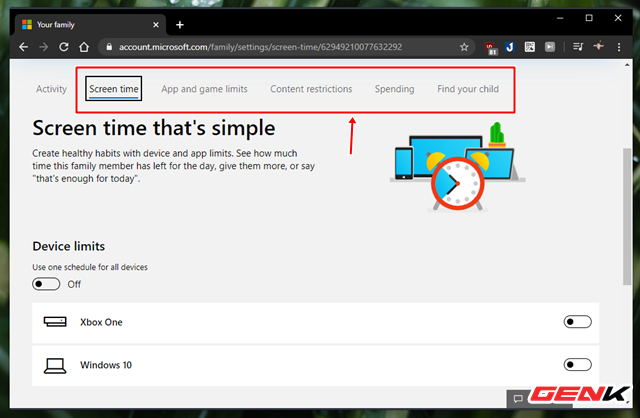Screen dimensions: 640x418
Task: Close the Your family tab
Action: (156, 25)
